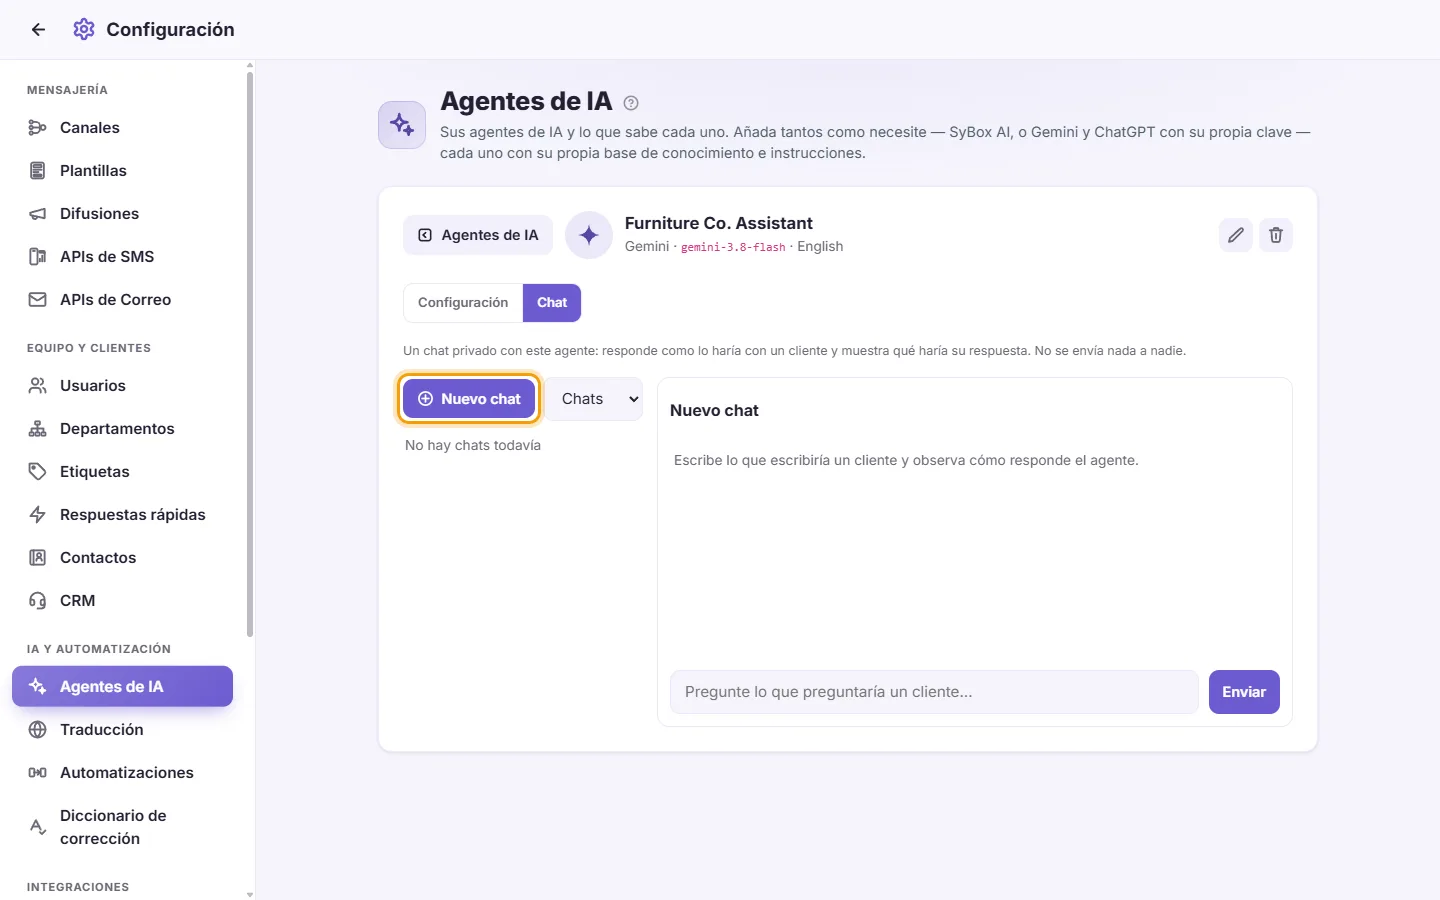Screen dimensions: 1440x900
Task: Switch to the Configuración tab
Action: point(463,303)
